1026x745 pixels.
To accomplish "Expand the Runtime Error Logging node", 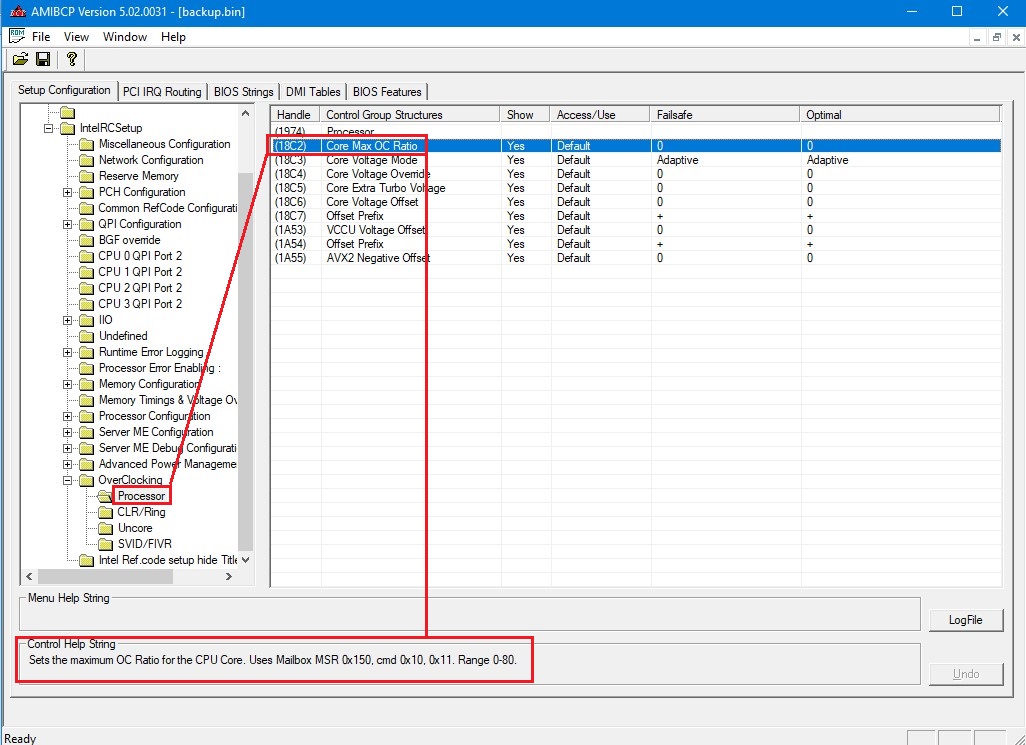I will [x=67, y=353].
